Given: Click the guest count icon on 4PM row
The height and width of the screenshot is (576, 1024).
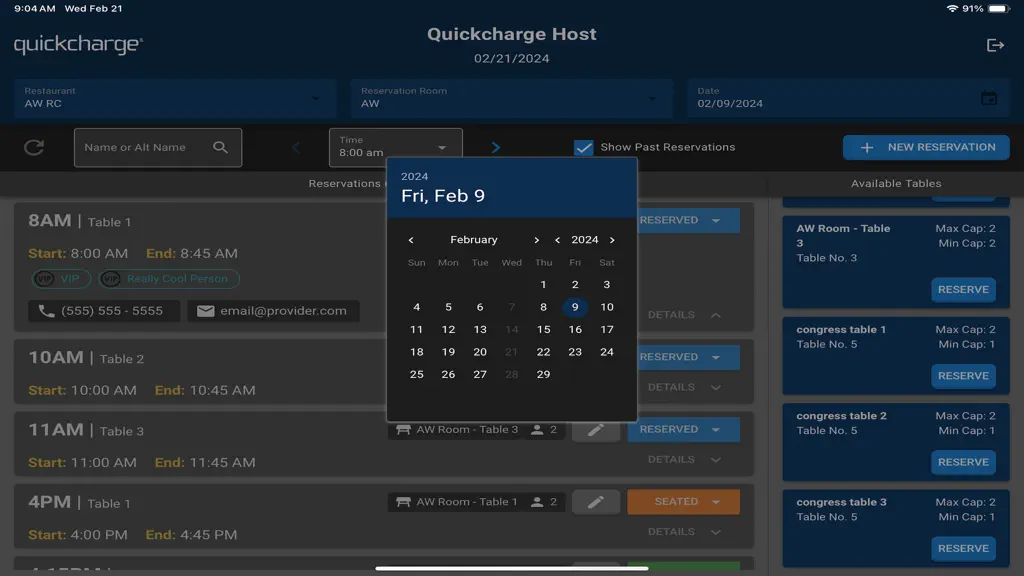Looking at the screenshot, I should (537, 502).
